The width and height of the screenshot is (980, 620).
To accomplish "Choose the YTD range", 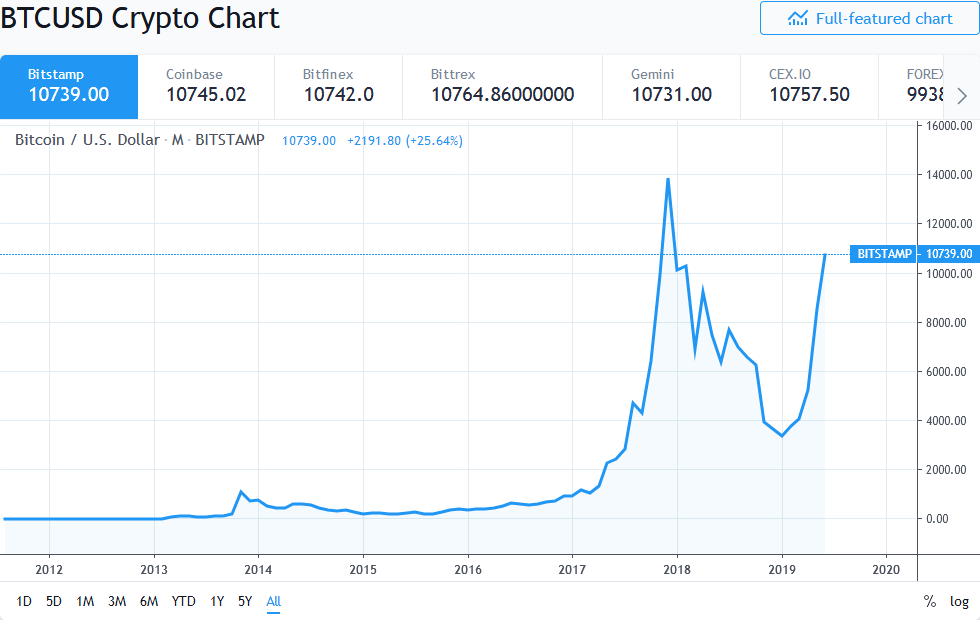I will click(183, 601).
